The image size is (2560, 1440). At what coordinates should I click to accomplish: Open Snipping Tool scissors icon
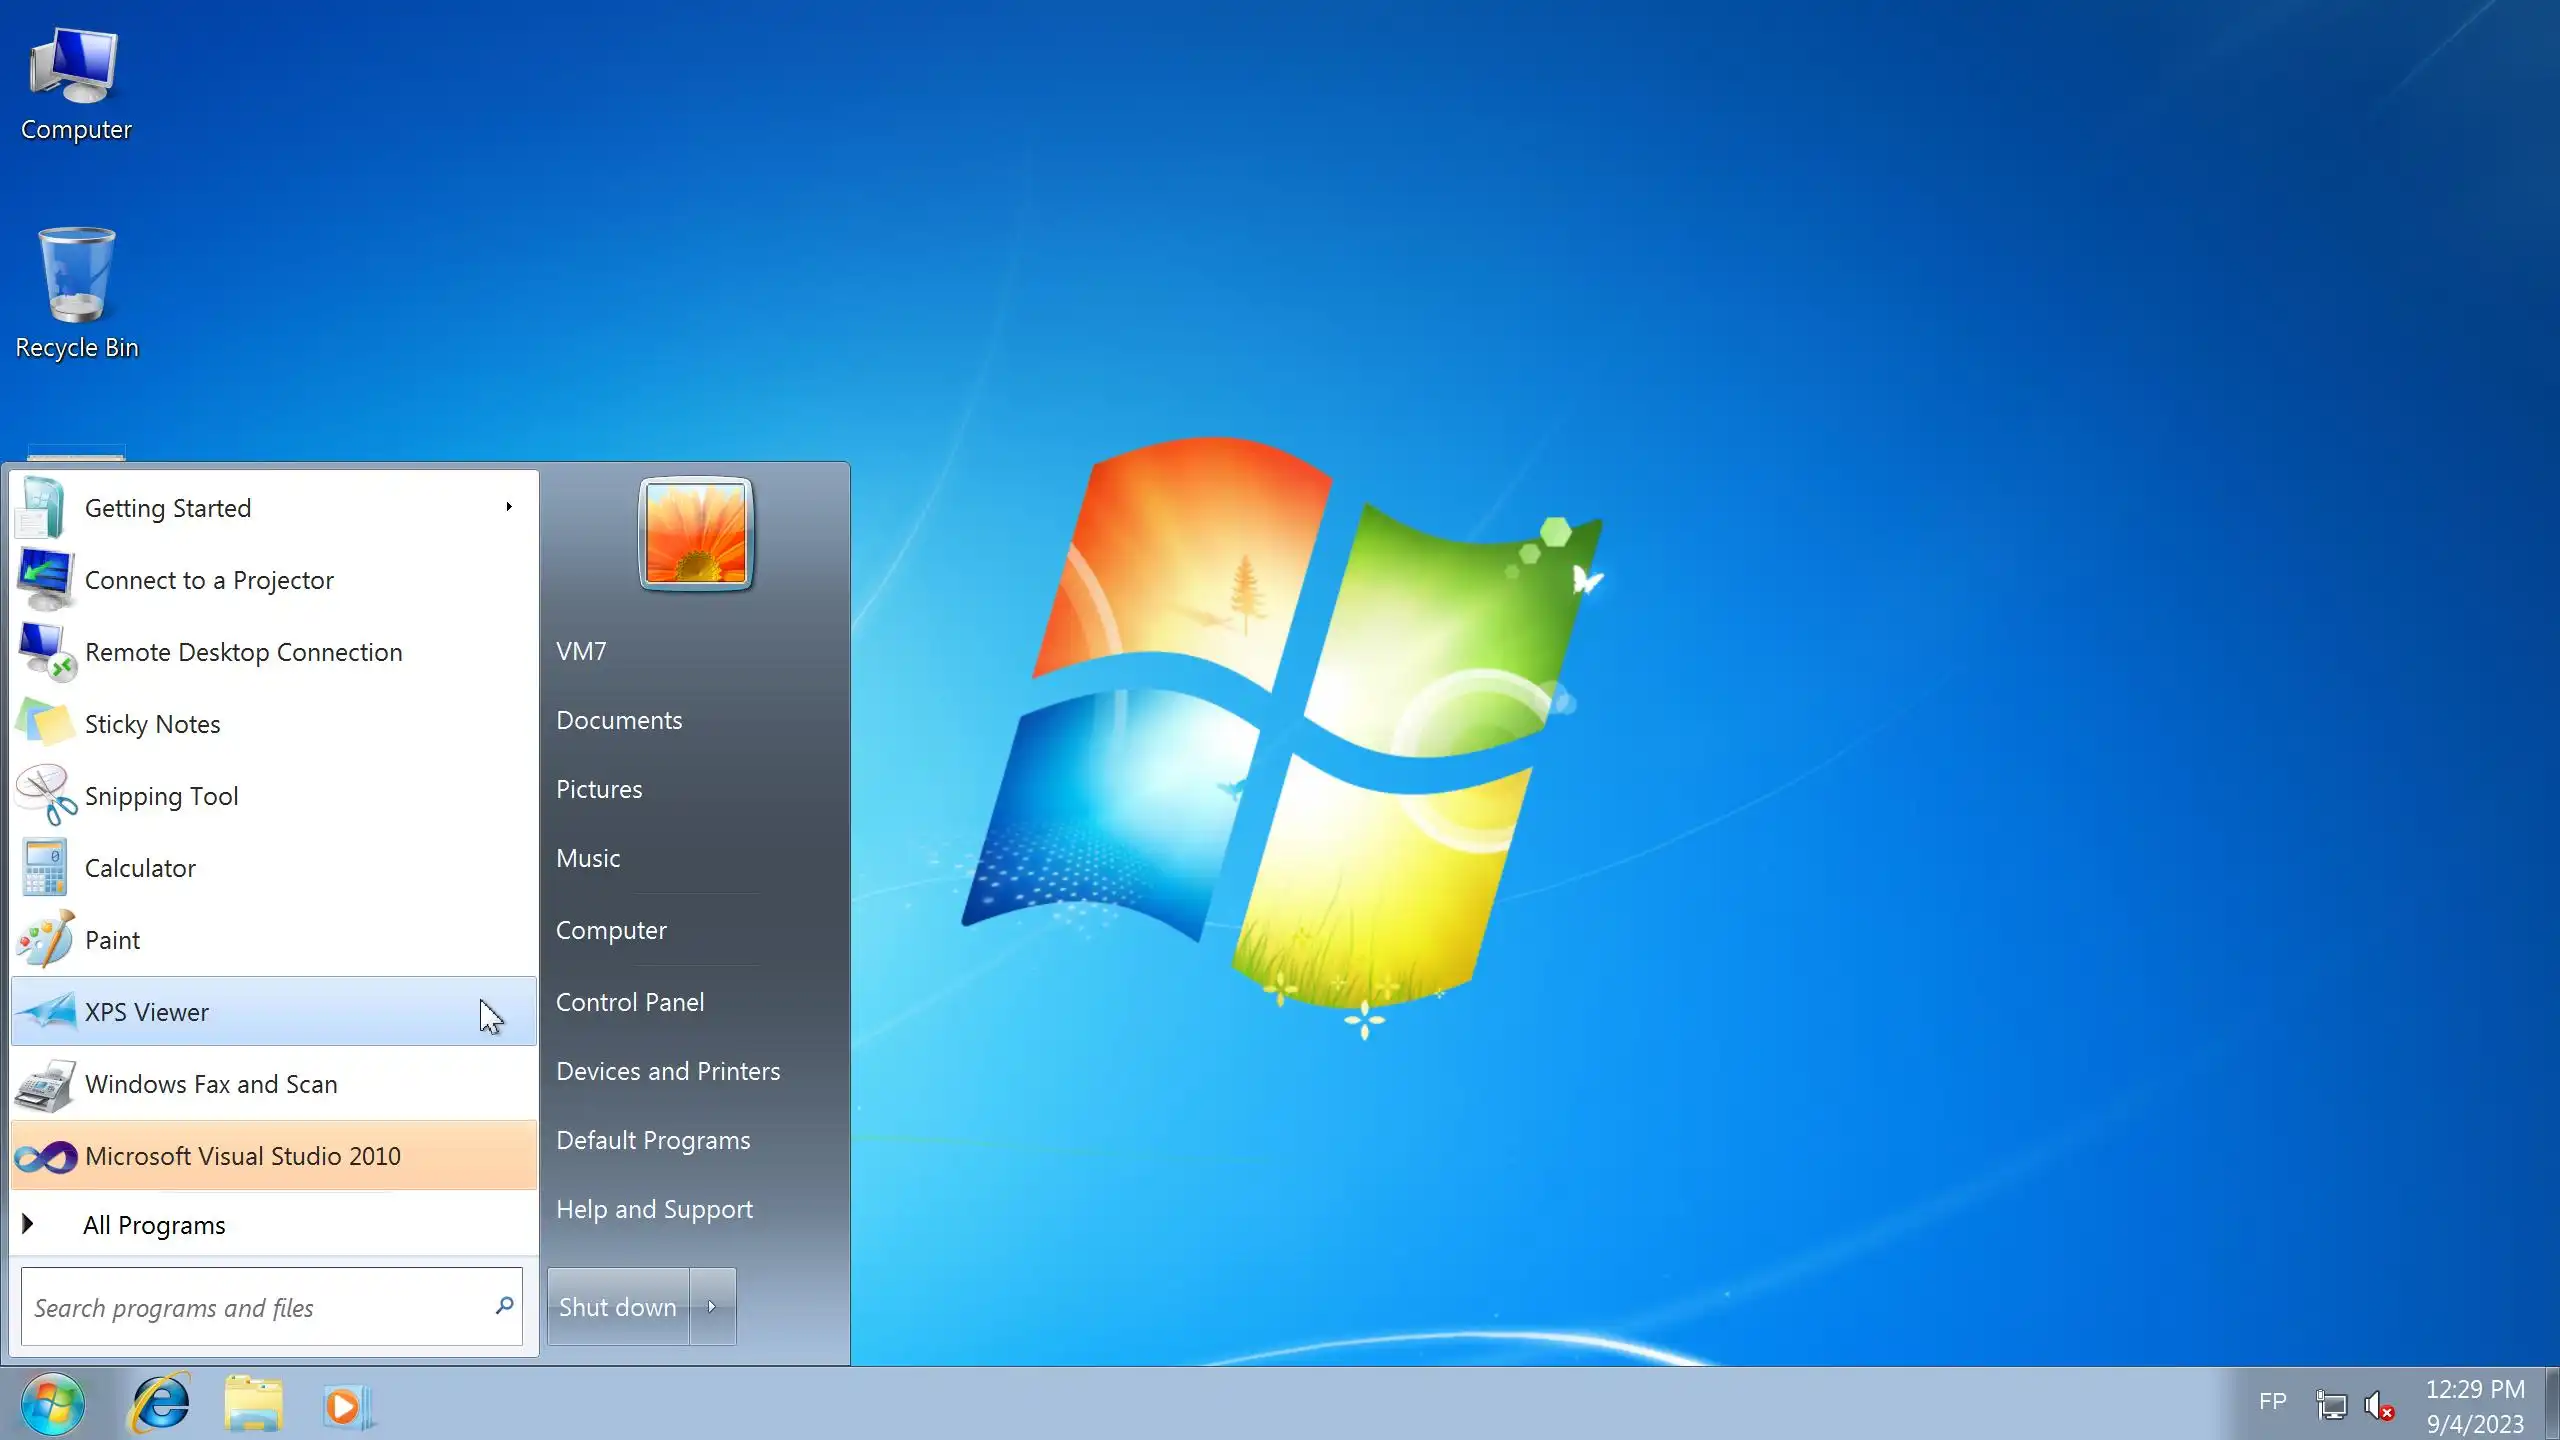click(45, 796)
